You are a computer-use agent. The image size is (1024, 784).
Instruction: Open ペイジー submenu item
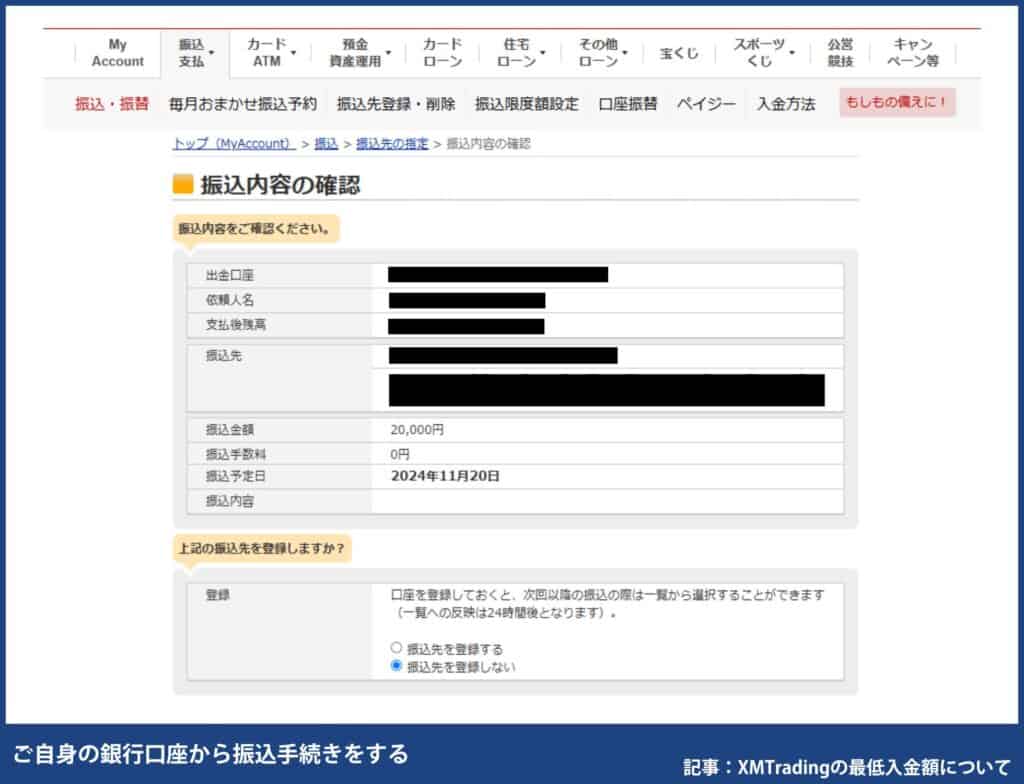click(706, 104)
